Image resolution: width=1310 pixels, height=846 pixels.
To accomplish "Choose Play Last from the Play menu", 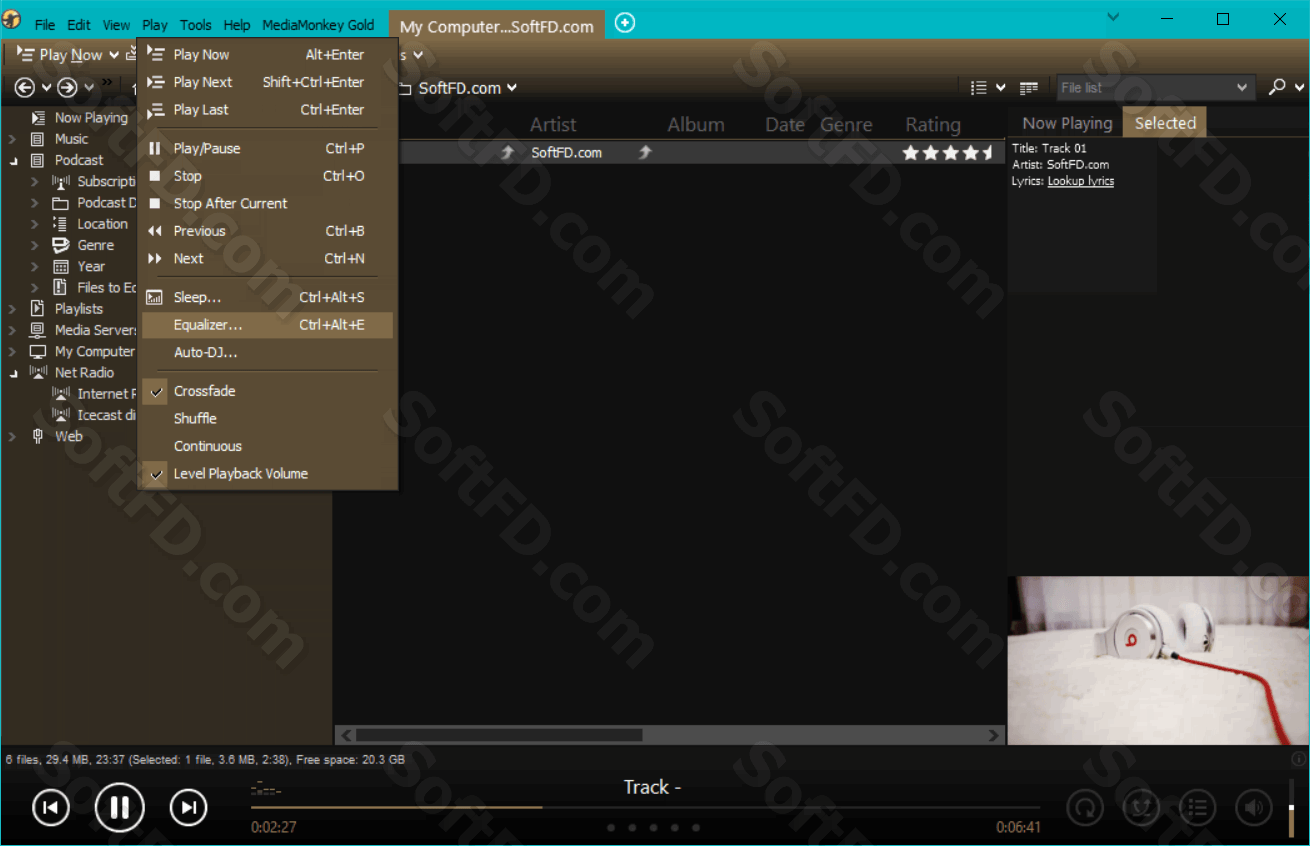I will [267, 110].
